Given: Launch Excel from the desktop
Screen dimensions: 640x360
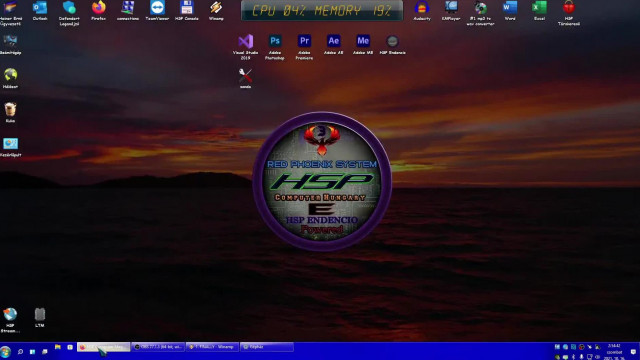Looking at the screenshot, I should pos(539,11).
